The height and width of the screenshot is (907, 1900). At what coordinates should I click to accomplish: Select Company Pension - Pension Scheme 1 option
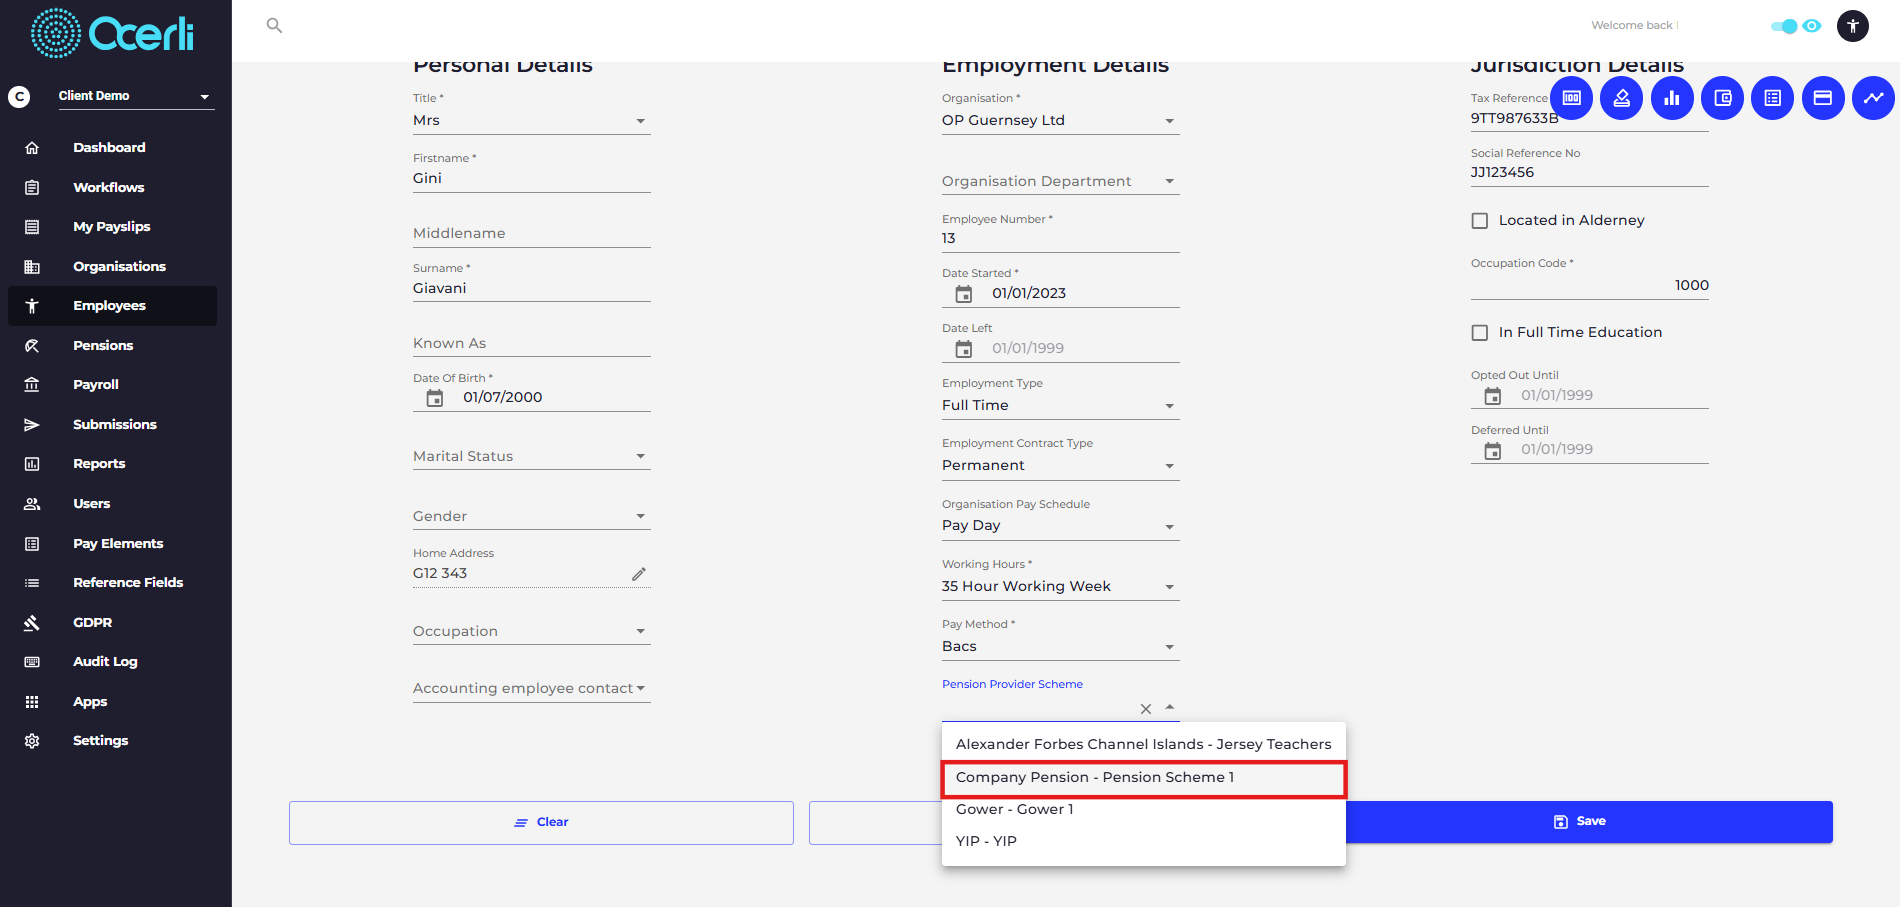tap(1144, 778)
